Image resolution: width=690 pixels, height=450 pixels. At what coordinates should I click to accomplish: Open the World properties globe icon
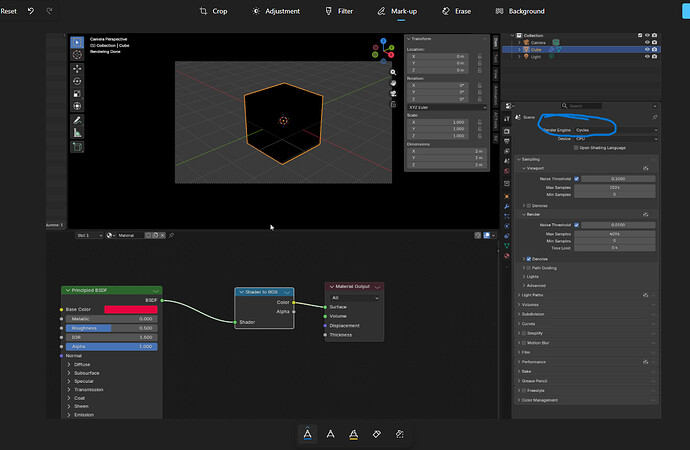pos(507,171)
